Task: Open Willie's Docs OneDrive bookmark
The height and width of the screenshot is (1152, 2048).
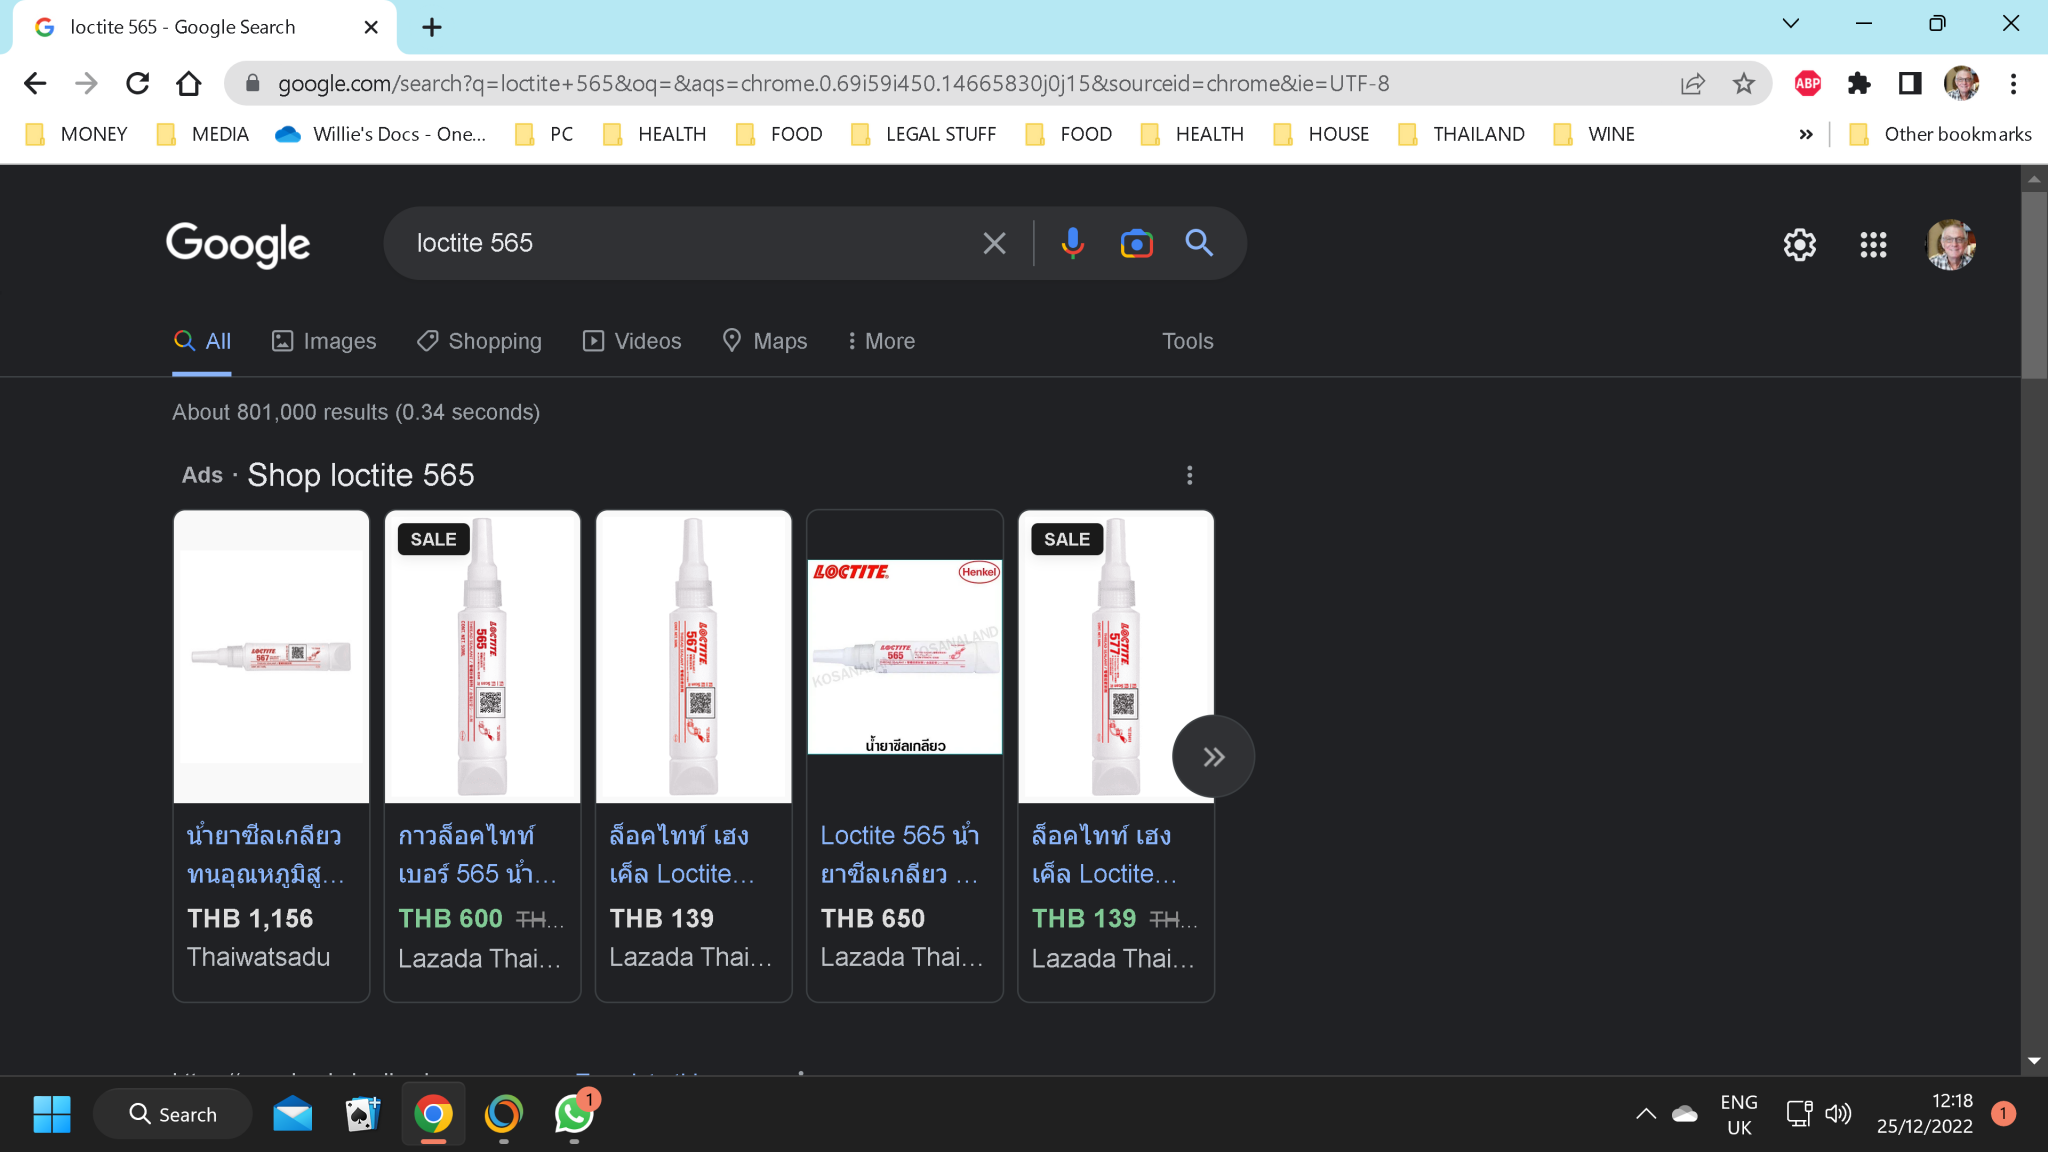Action: (x=381, y=134)
